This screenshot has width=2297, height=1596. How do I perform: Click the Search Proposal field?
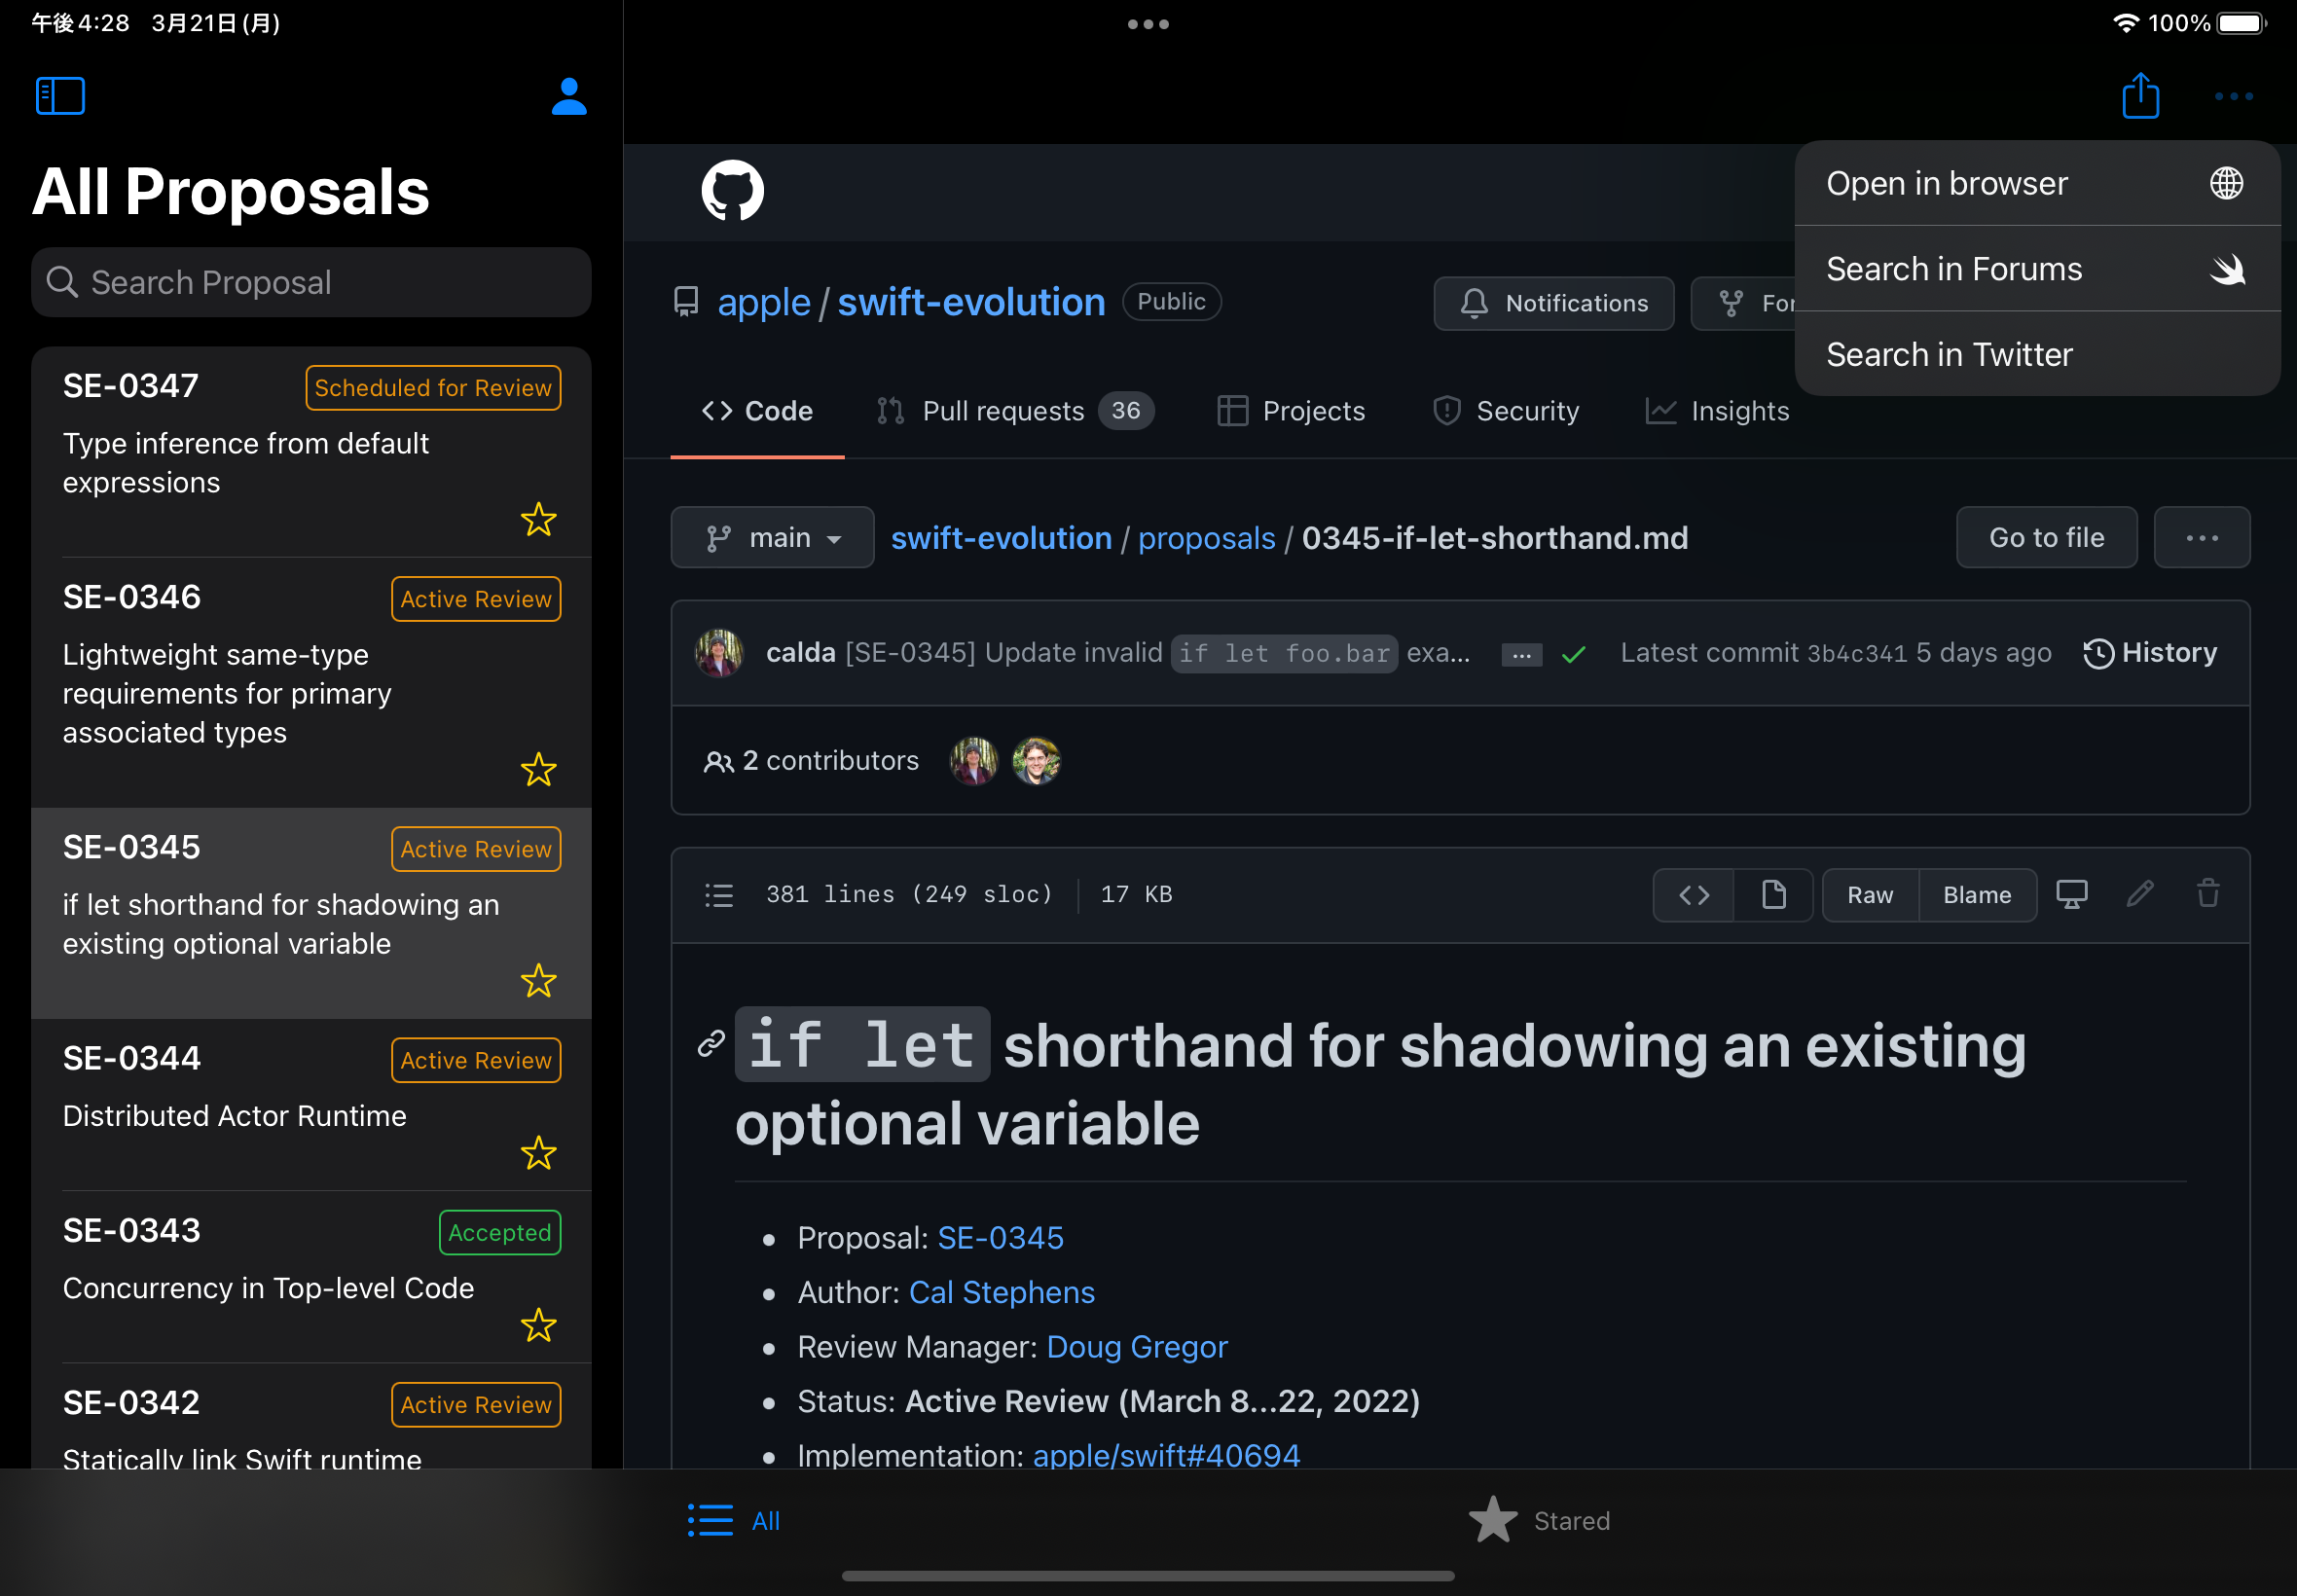(311, 283)
